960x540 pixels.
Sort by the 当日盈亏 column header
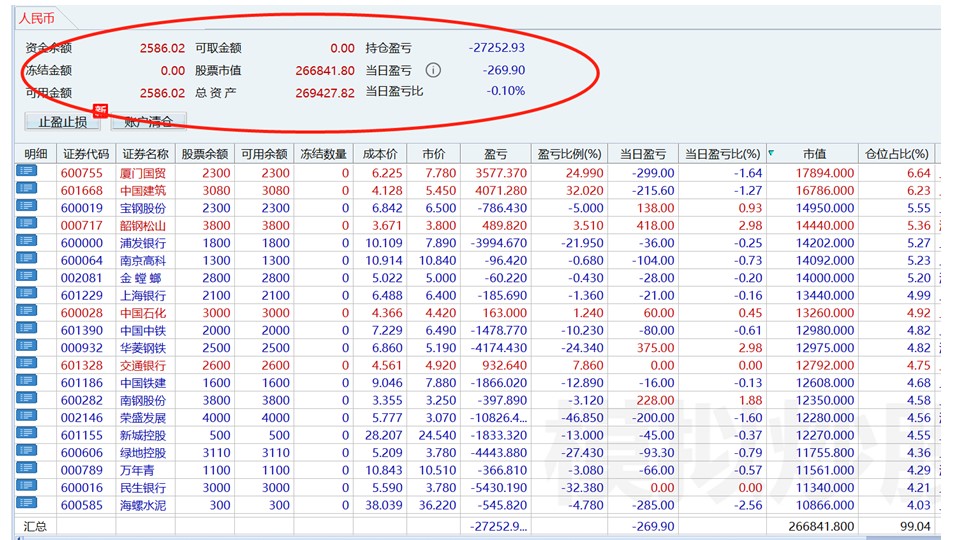click(643, 154)
